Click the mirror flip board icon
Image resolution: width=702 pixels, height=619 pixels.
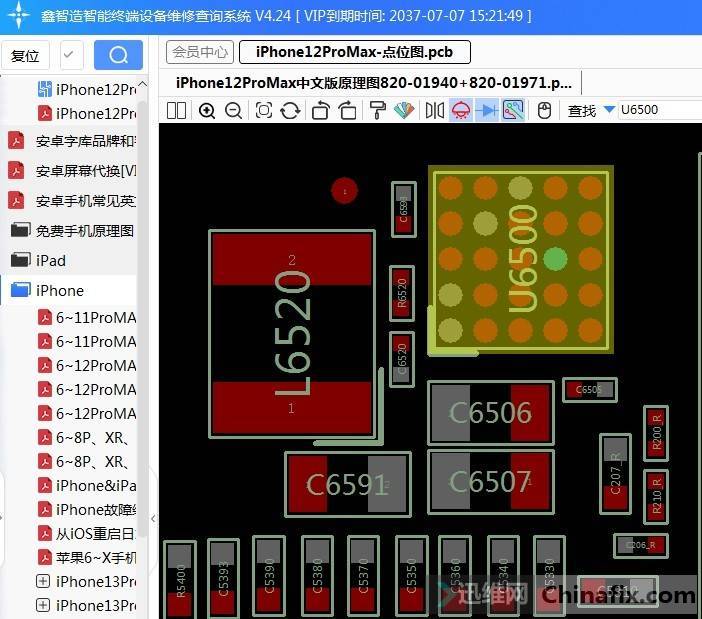(435, 110)
